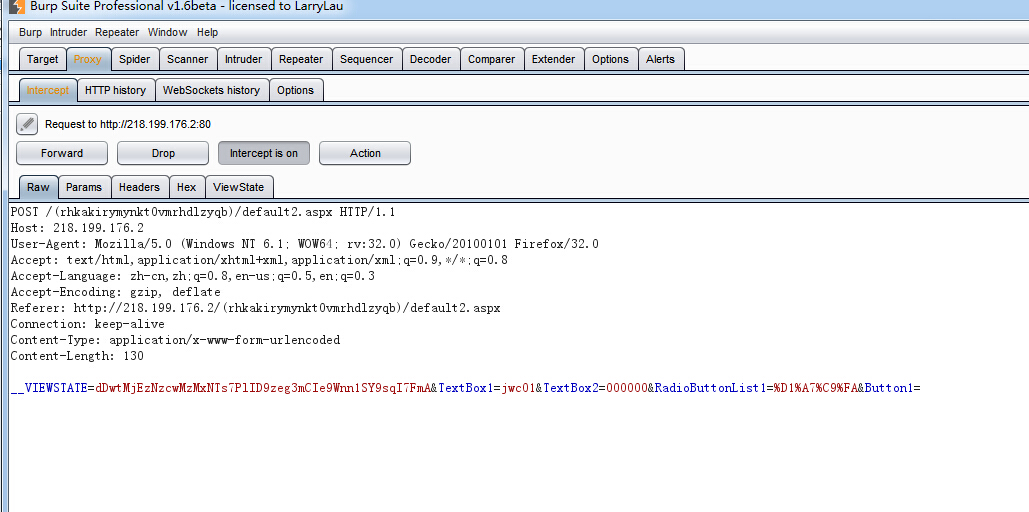Select the Raw request view tab
This screenshot has width=1029, height=512.
38,187
